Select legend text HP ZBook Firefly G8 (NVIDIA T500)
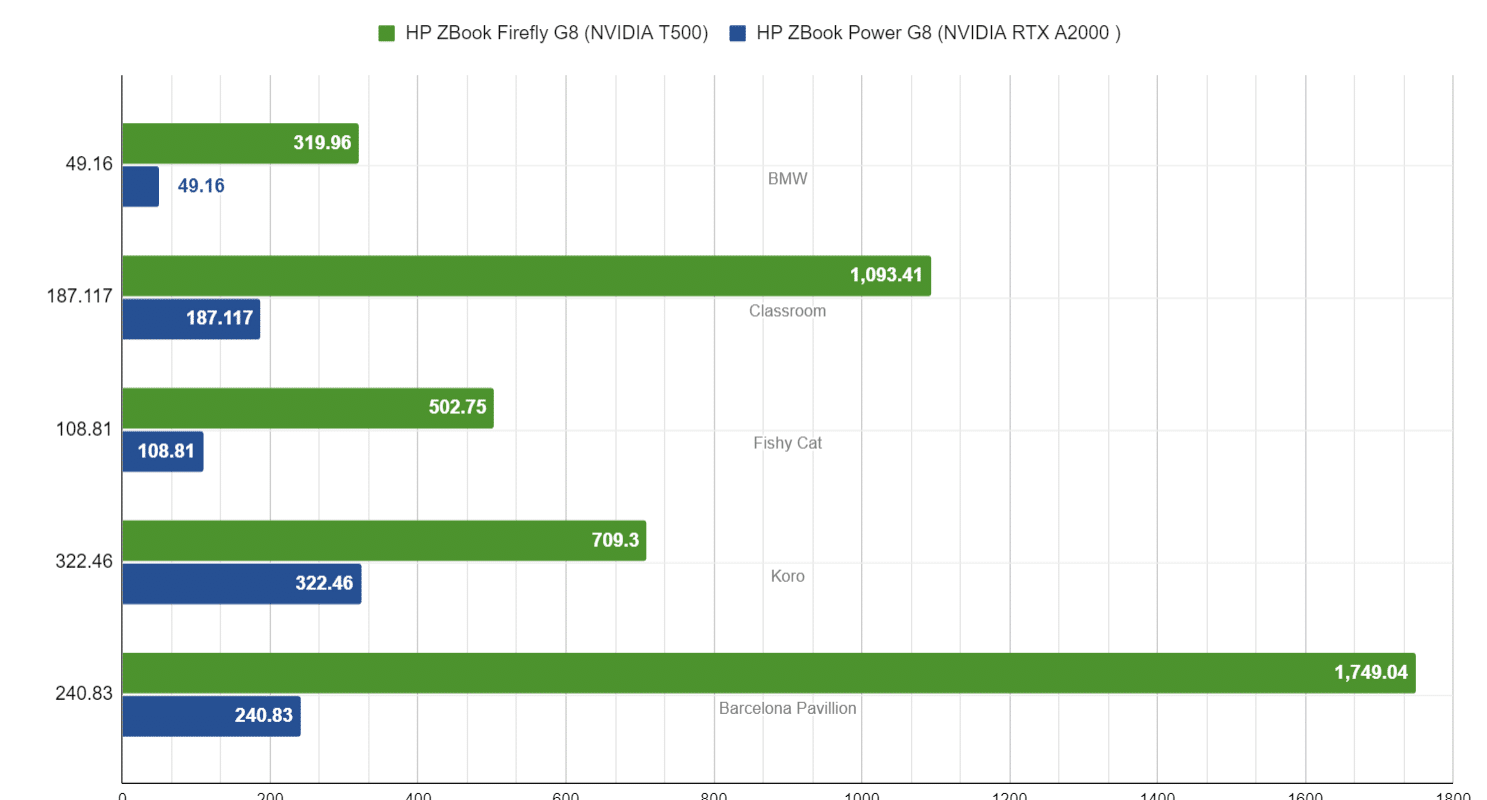The image size is (1487, 800). click(556, 34)
